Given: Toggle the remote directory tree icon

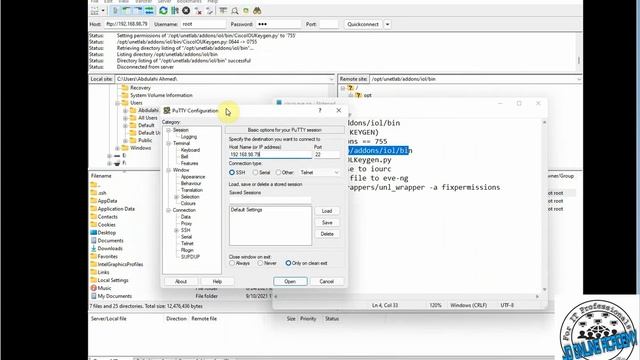Looking at the screenshot, I should [x=138, y=11].
